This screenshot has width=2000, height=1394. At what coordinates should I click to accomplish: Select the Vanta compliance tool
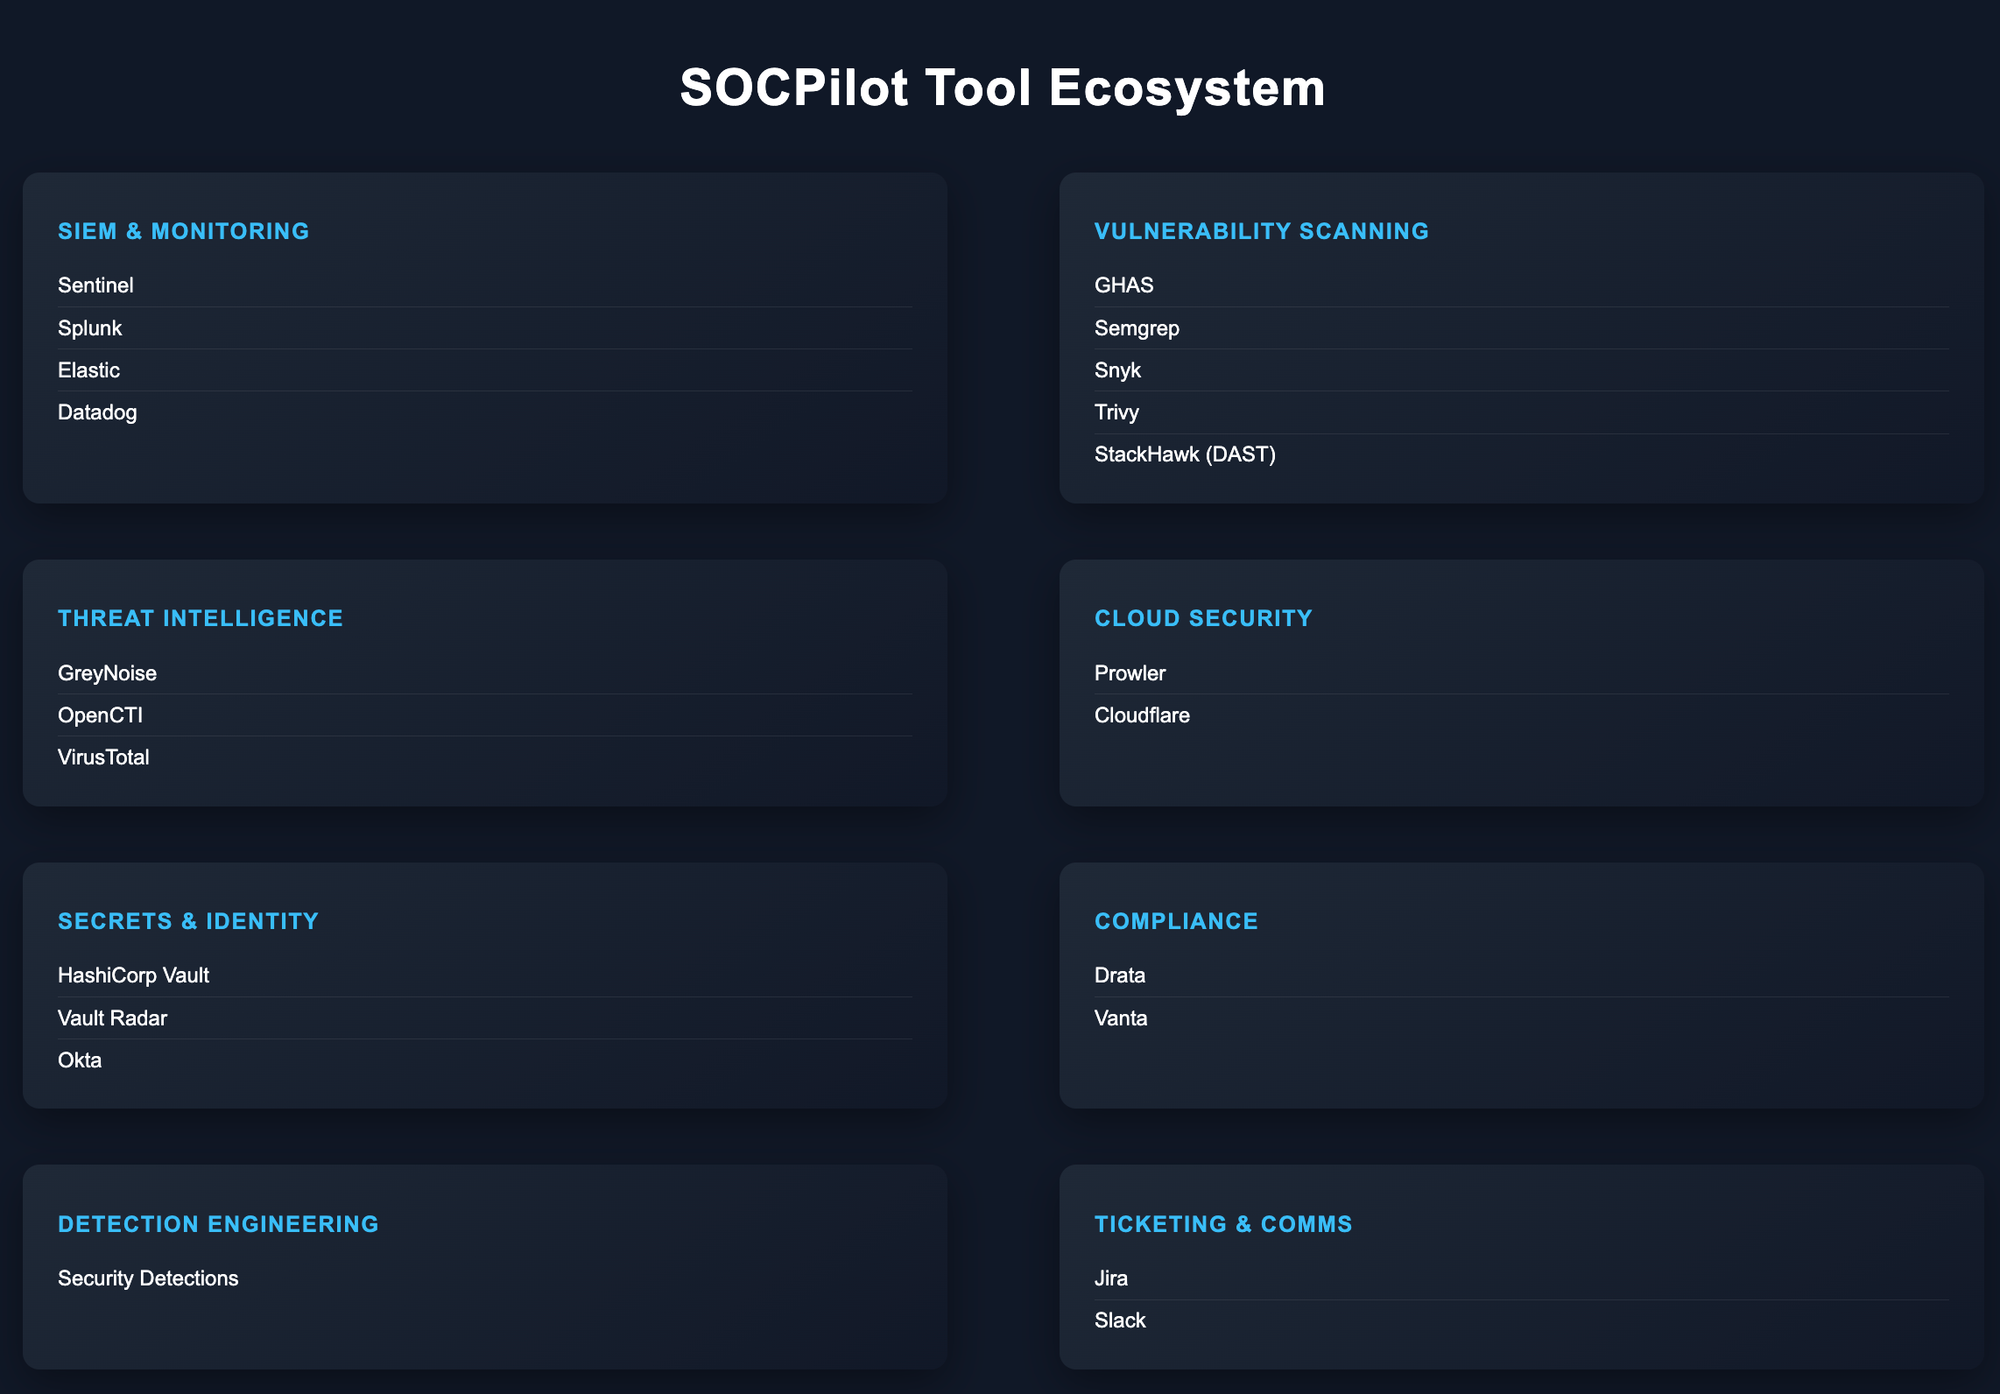[1121, 1018]
